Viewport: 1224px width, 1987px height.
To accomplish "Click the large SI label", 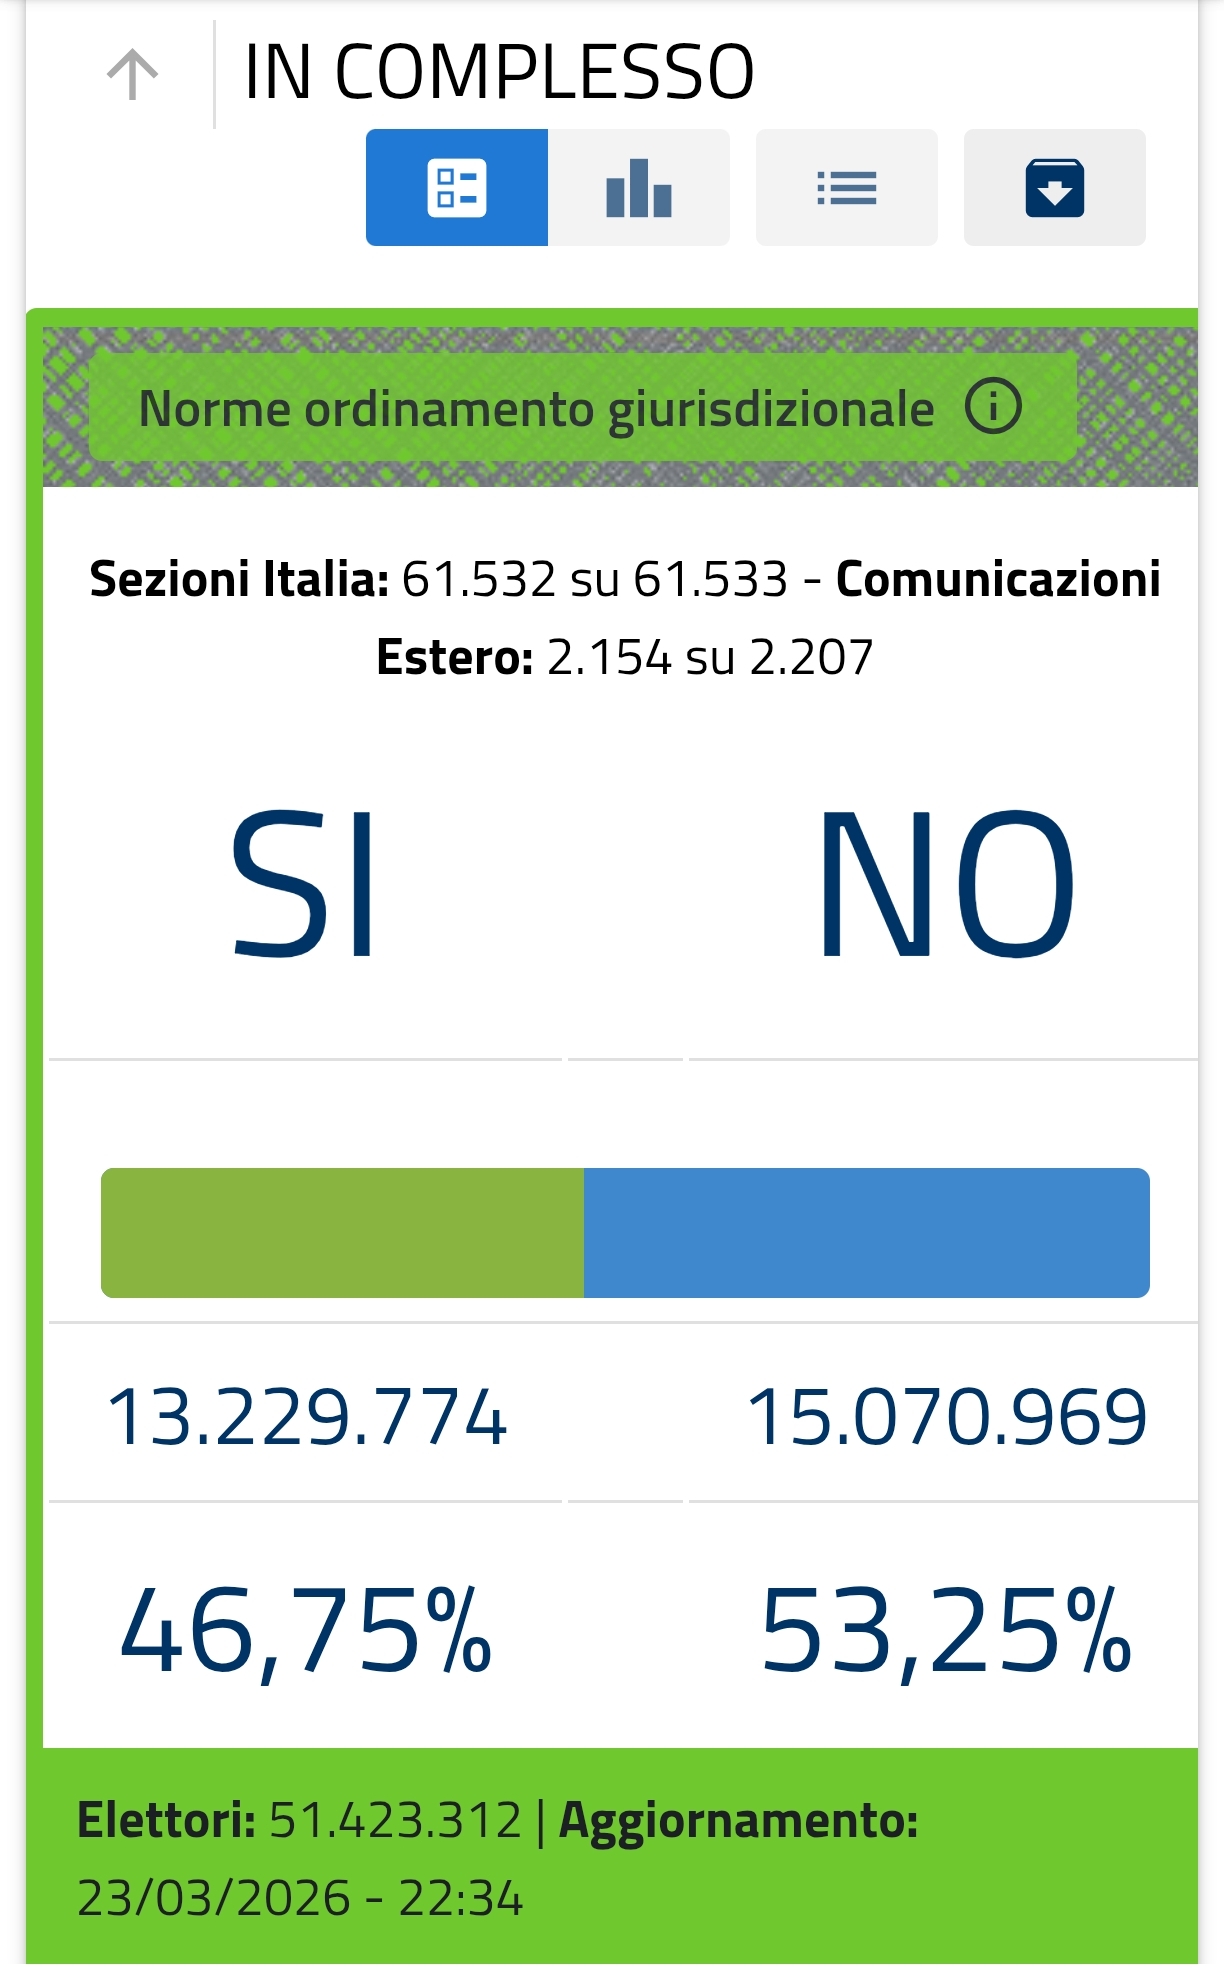I will coord(304,883).
